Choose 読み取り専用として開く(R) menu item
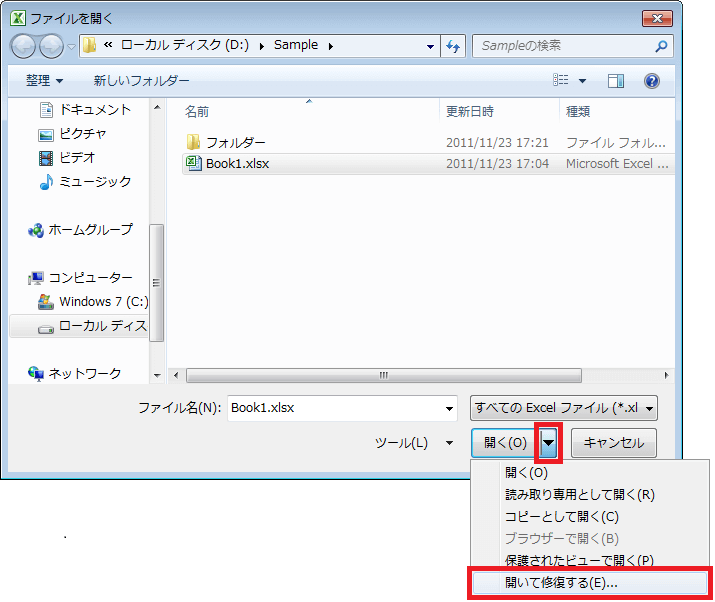The height and width of the screenshot is (602, 715). point(590,495)
